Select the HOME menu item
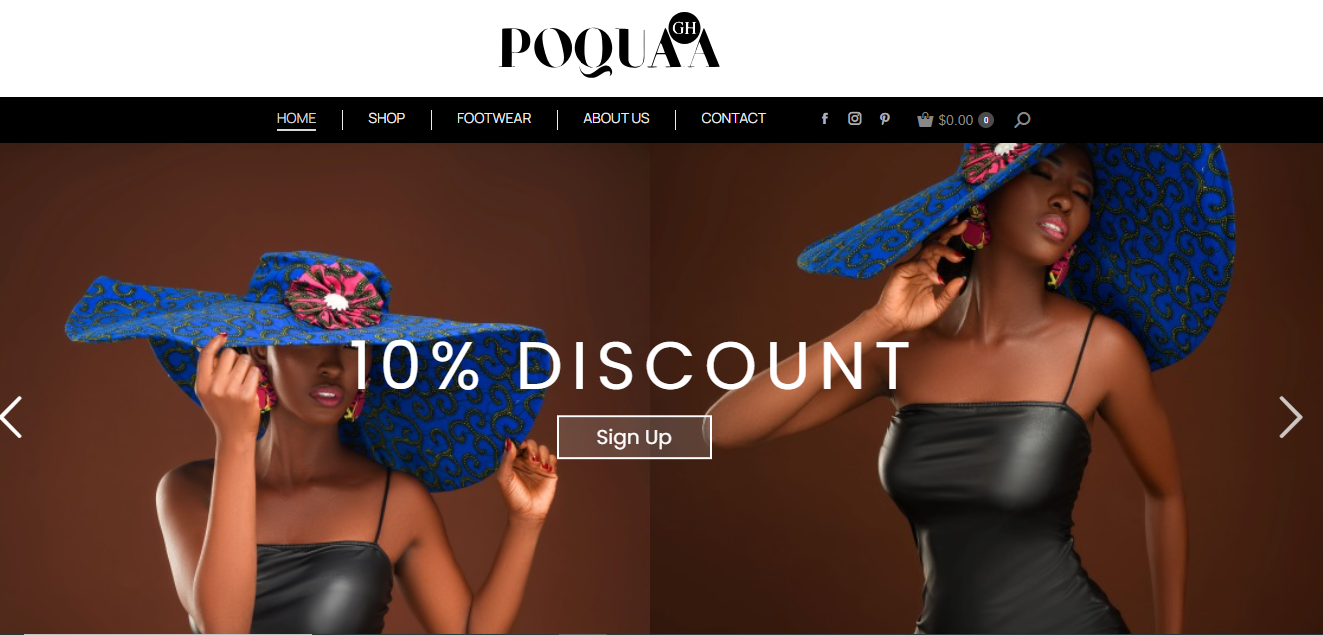 coord(296,118)
